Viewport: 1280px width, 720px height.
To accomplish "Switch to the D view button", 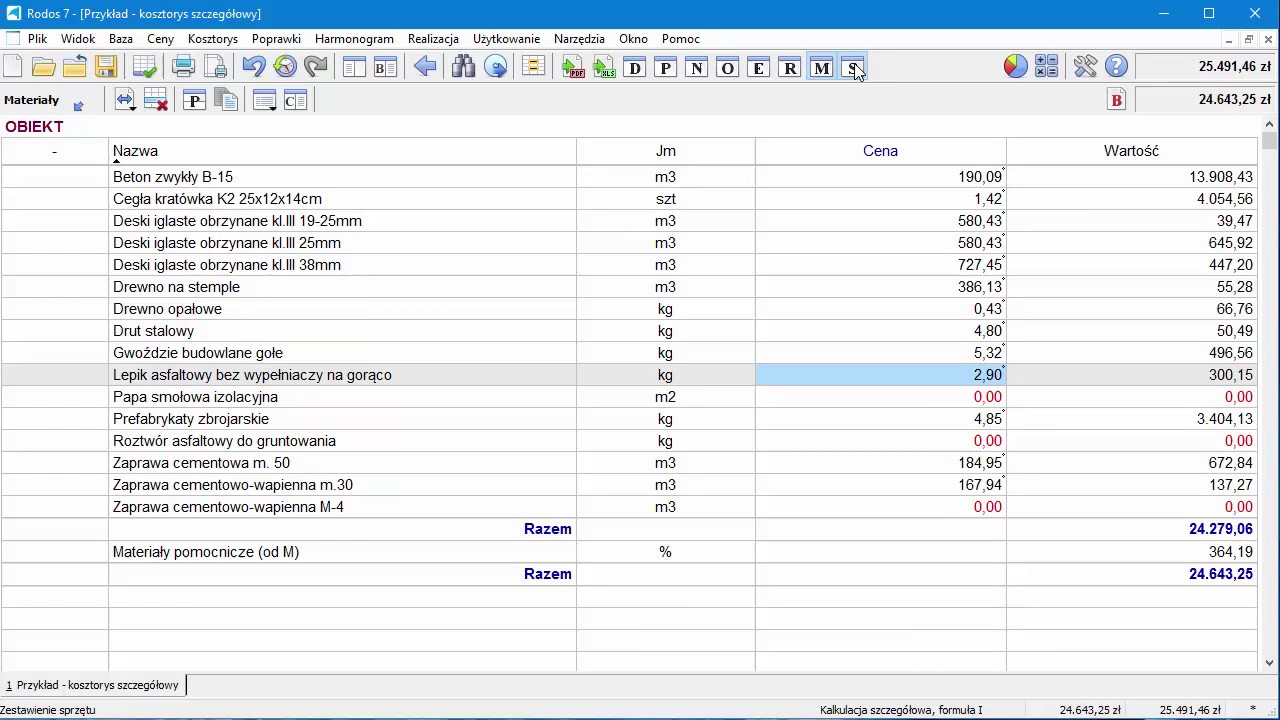I will pos(635,67).
